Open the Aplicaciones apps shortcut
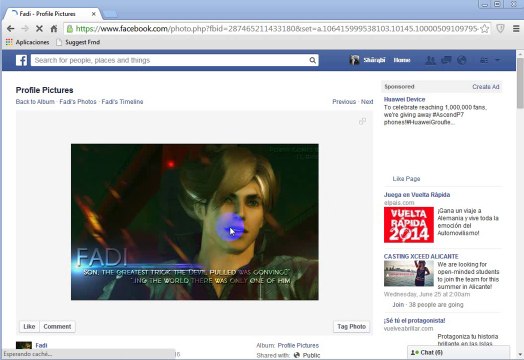 click(x=27, y=42)
